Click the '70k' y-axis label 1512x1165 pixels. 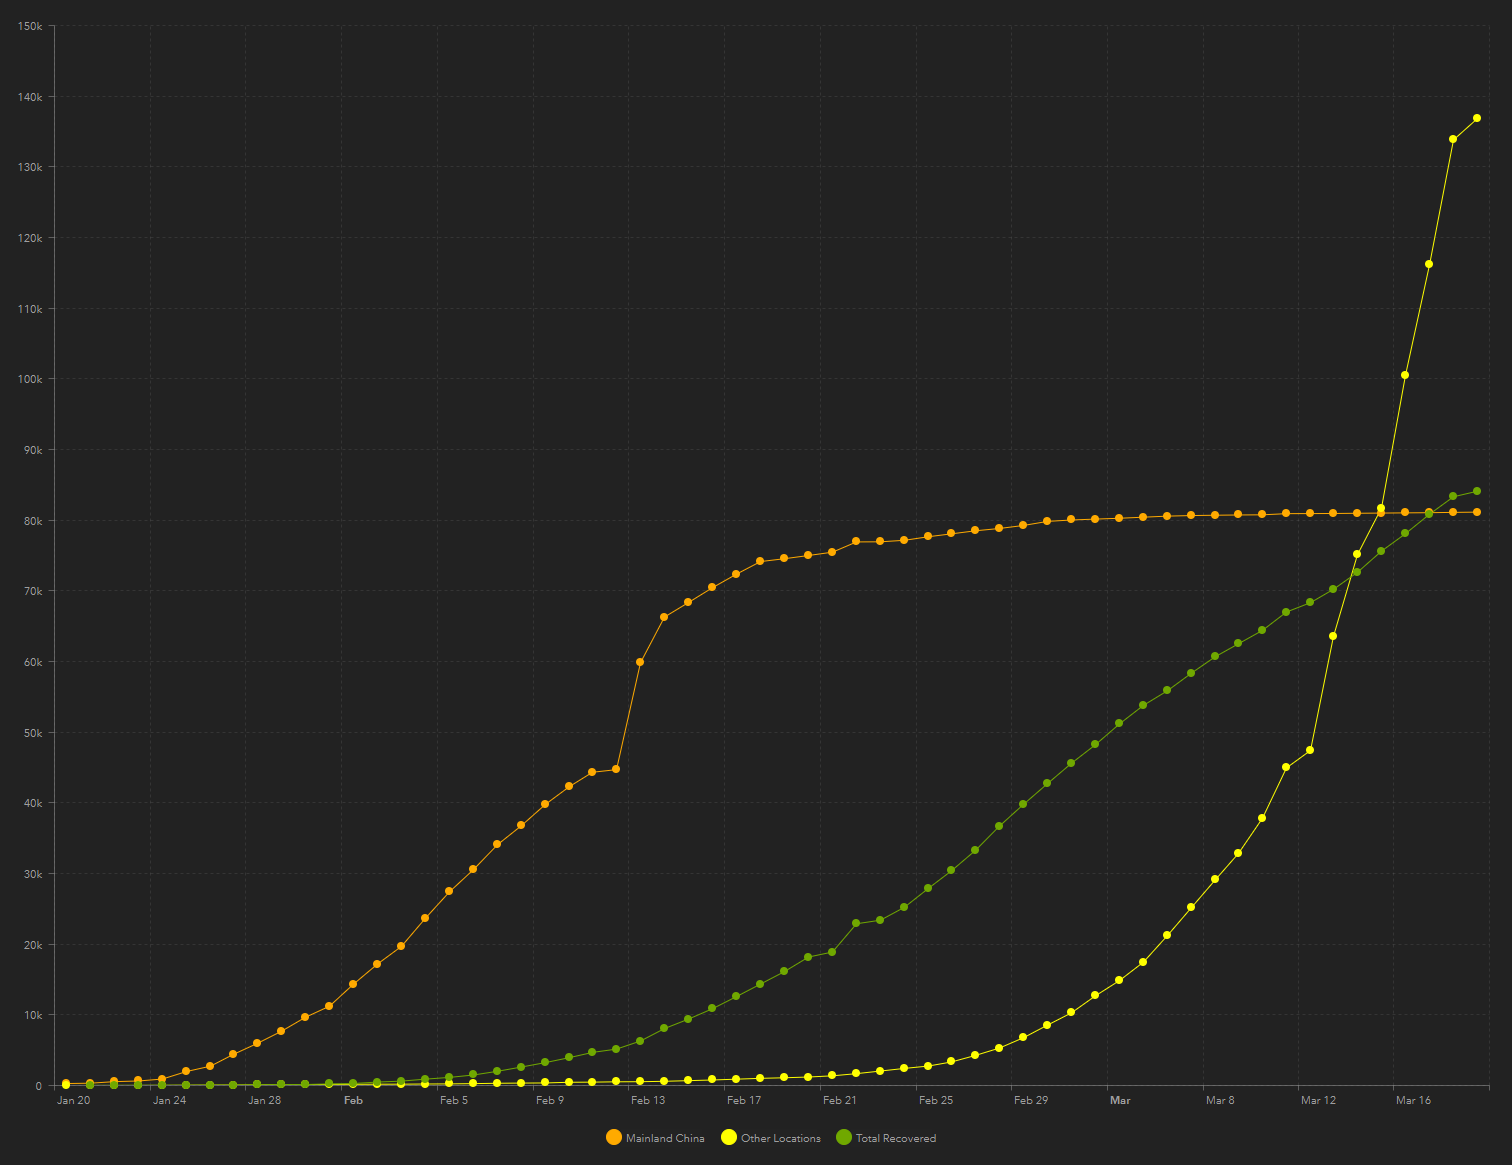tap(33, 591)
